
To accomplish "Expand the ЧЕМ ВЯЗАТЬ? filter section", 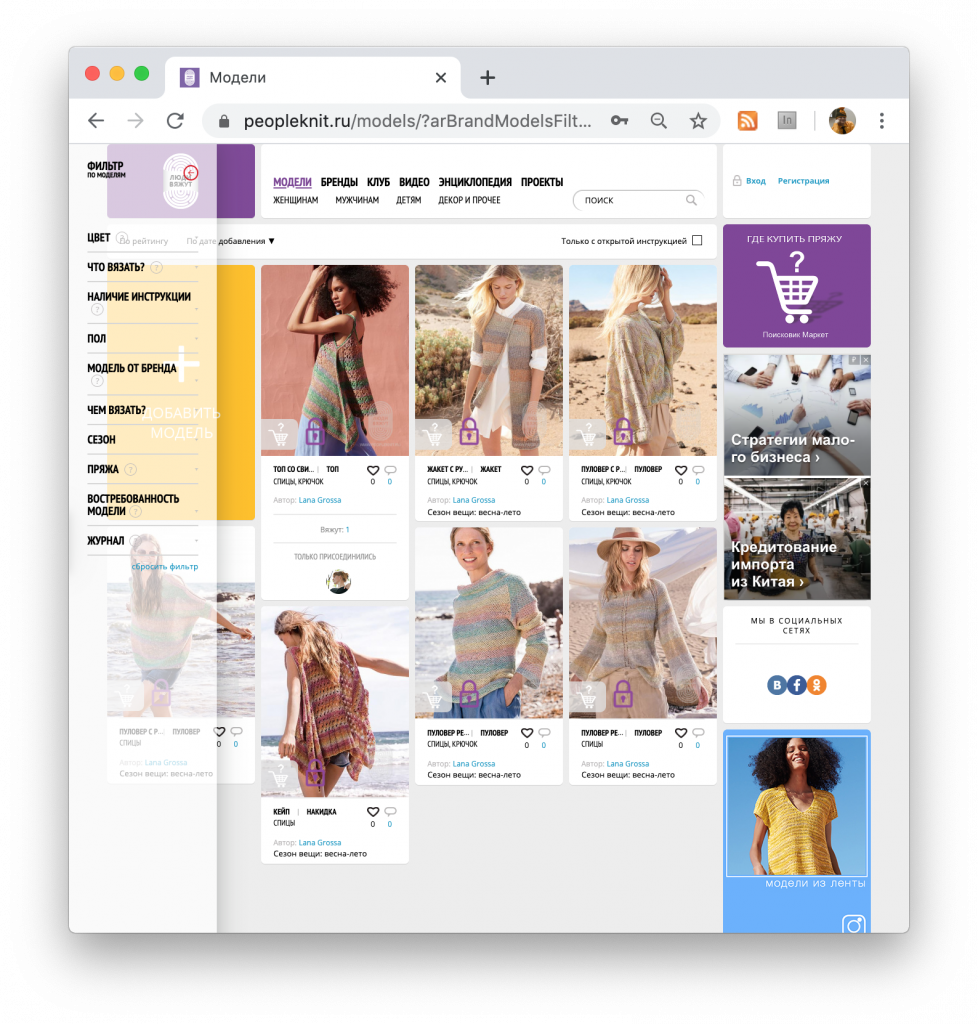I will tap(142, 410).
